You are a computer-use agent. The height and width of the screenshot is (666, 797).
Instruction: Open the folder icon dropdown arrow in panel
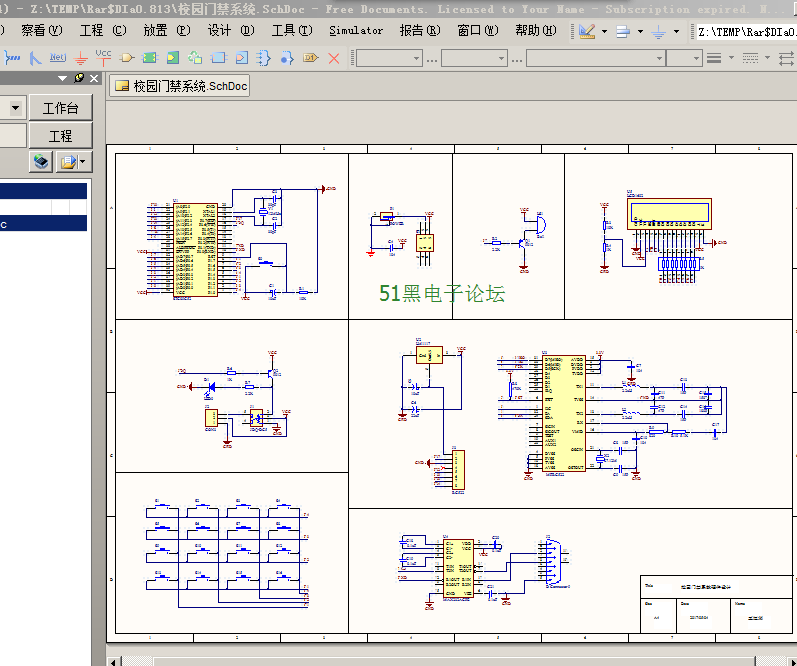(82, 161)
